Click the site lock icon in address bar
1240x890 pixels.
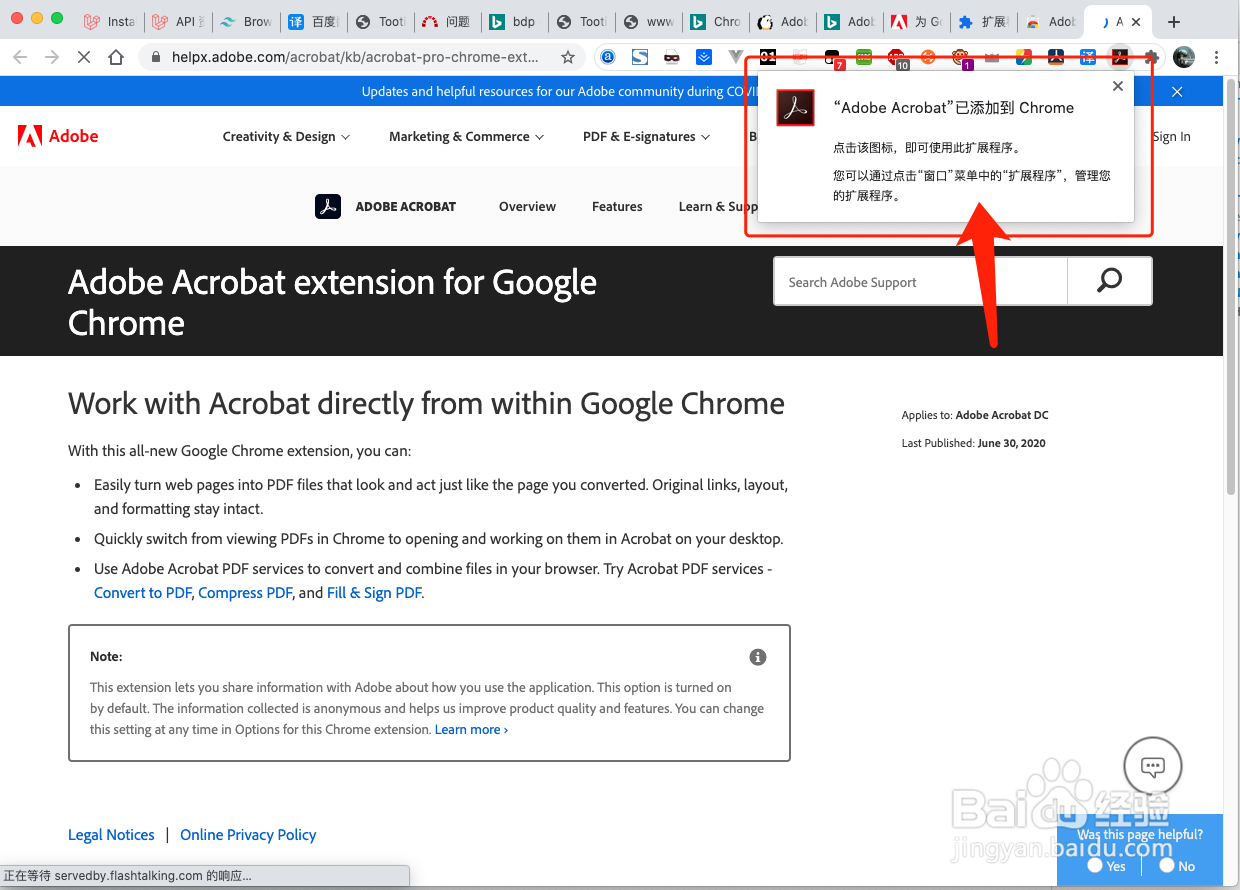[x=155, y=57]
